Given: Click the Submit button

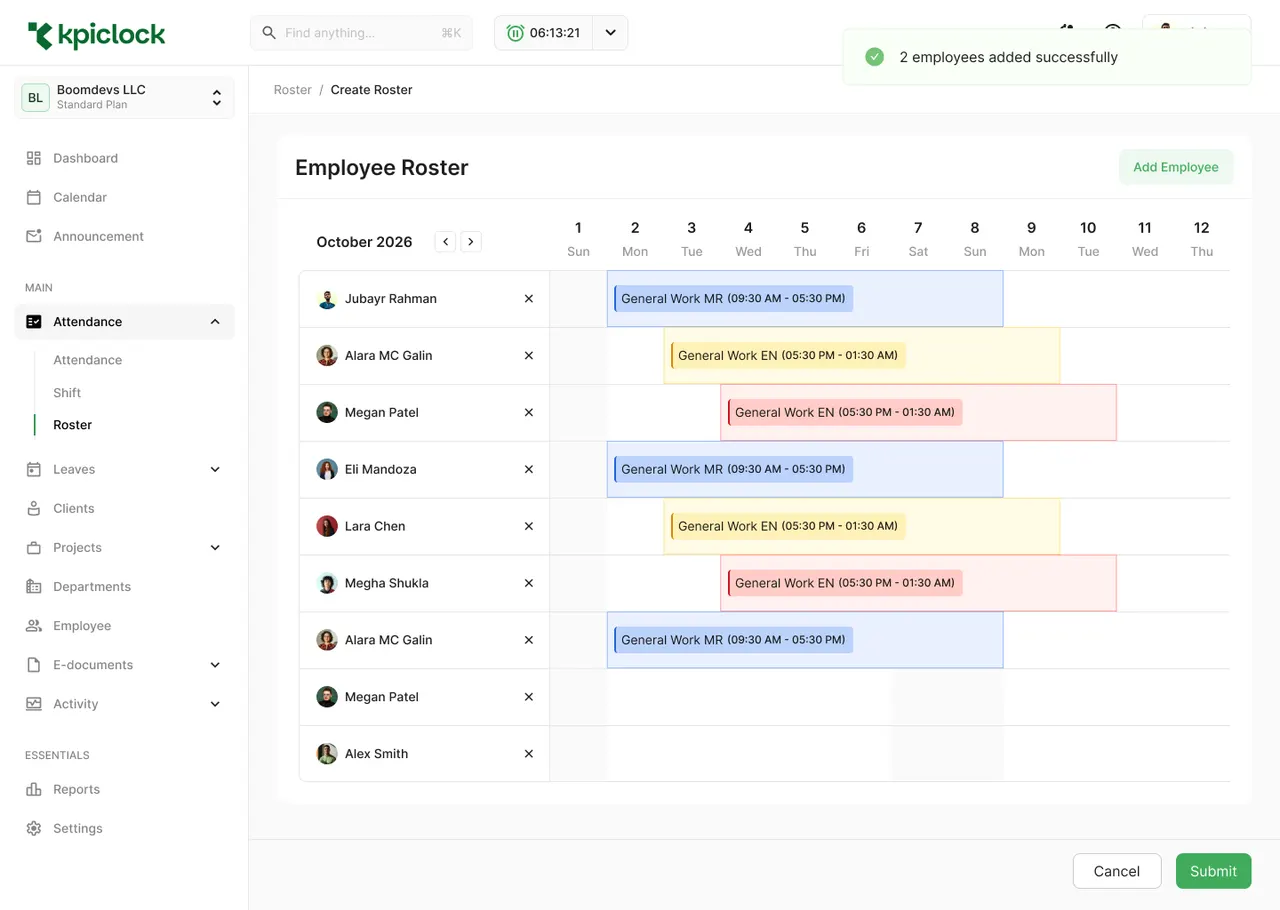Looking at the screenshot, I should [1213, 871].
